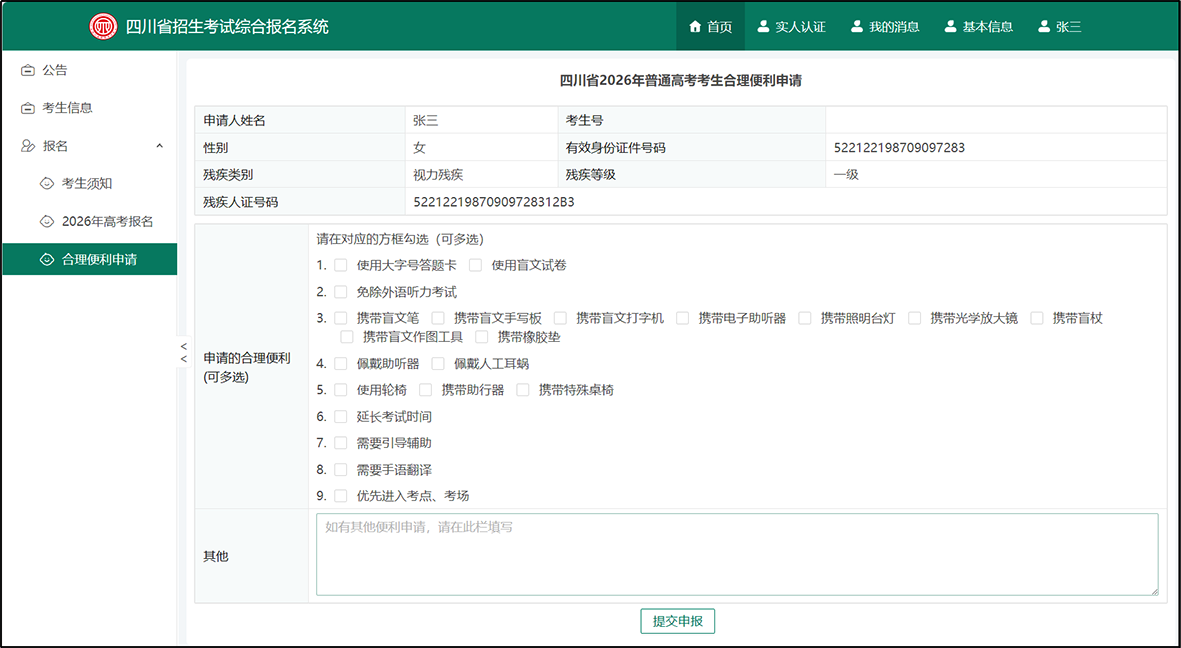Click the 公告 announcement icon in sidebar
The width and height of the screenshot is (1181, 648).
(x=27, y=70)
